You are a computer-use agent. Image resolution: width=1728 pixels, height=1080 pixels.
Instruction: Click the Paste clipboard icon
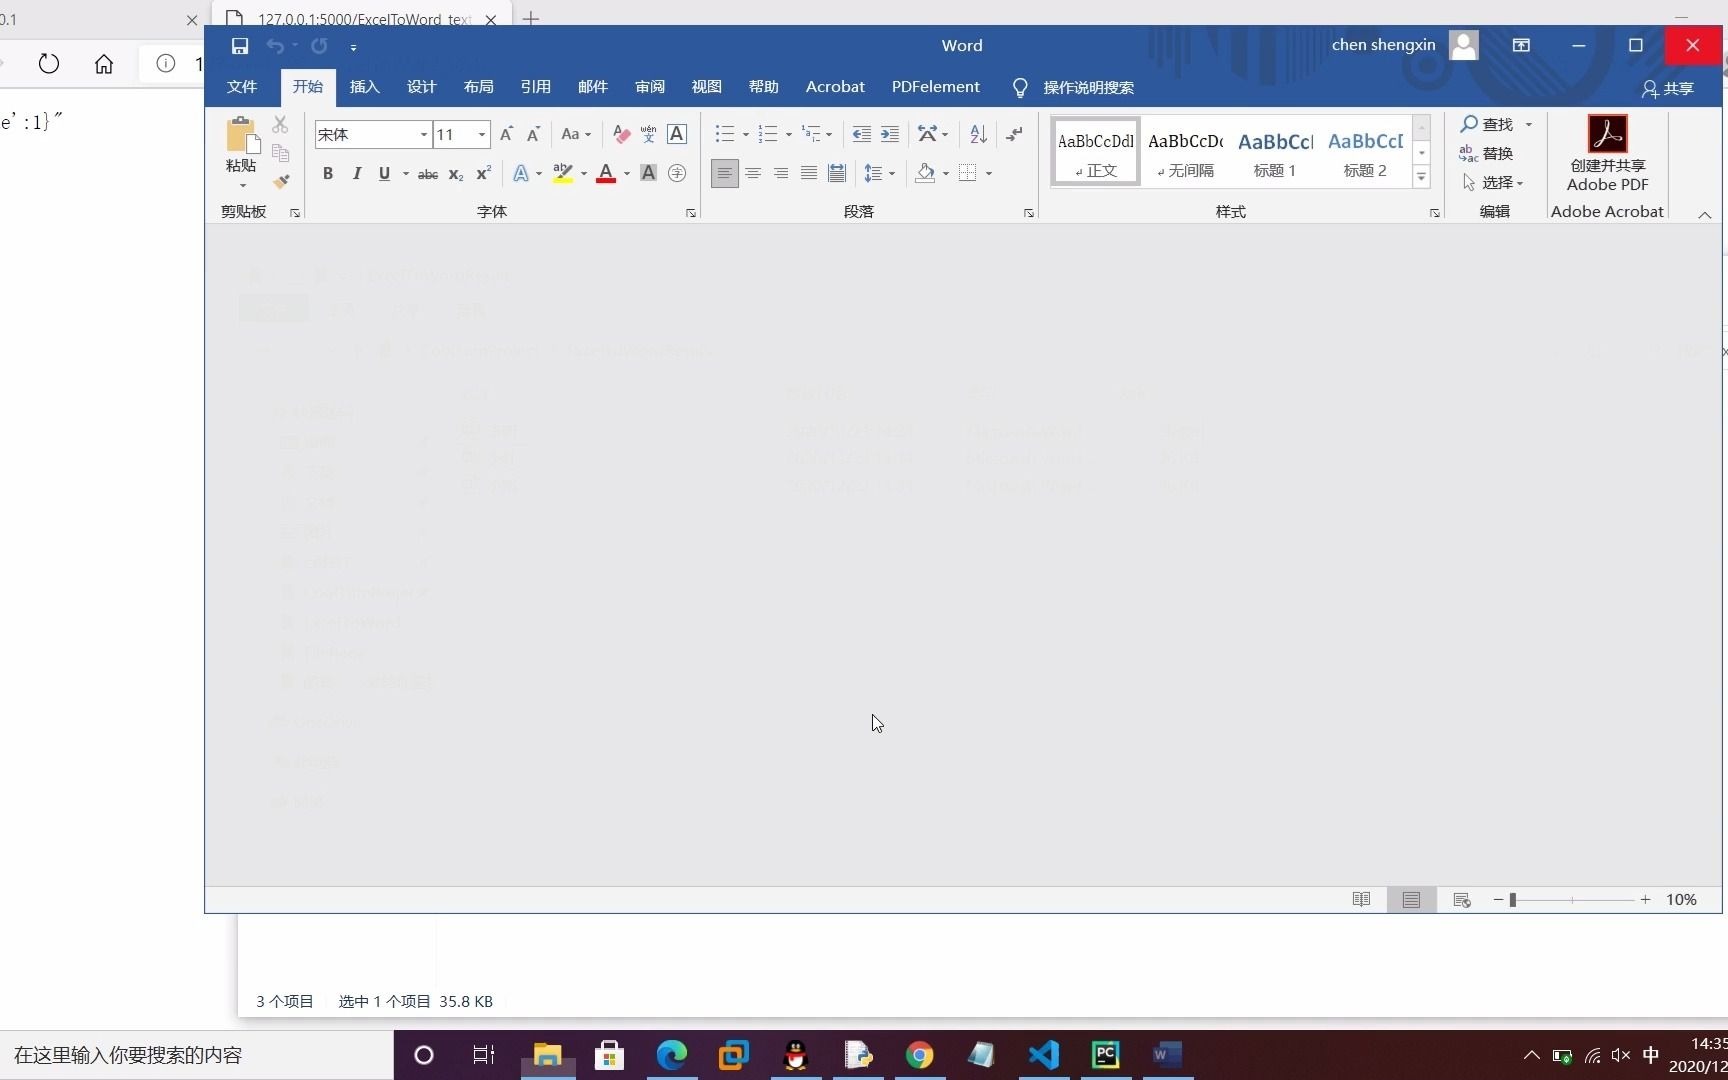coord(241,135)
